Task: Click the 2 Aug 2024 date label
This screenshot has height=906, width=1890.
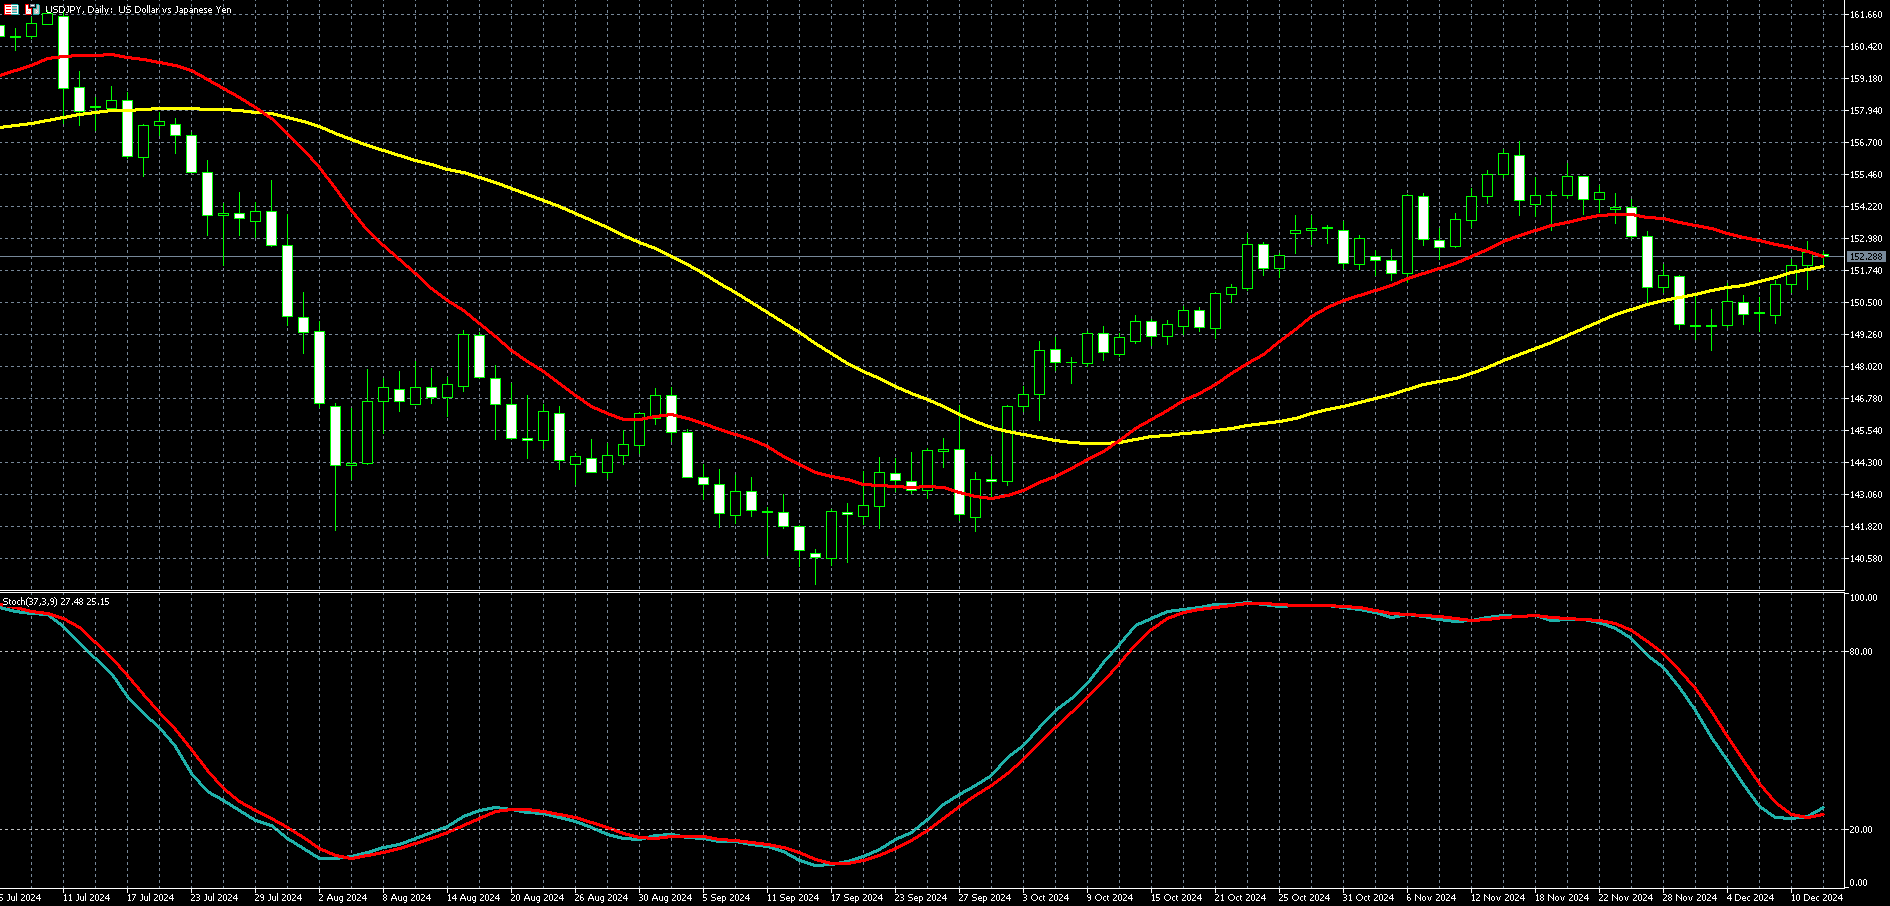Action: tap(343, 898)
